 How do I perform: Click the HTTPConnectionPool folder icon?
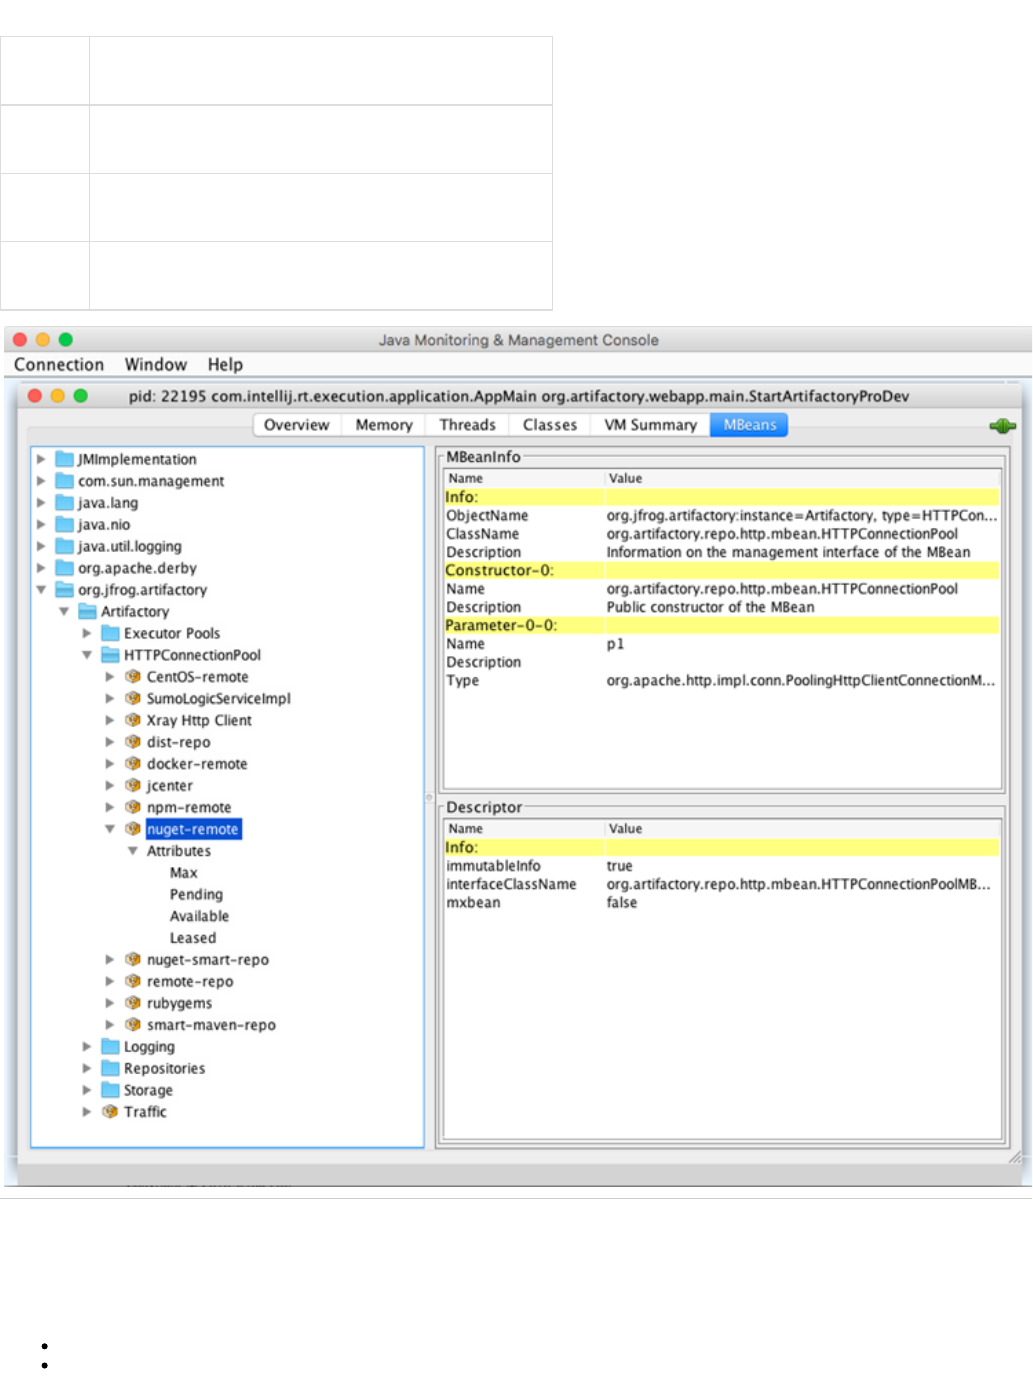click(111, 655)
